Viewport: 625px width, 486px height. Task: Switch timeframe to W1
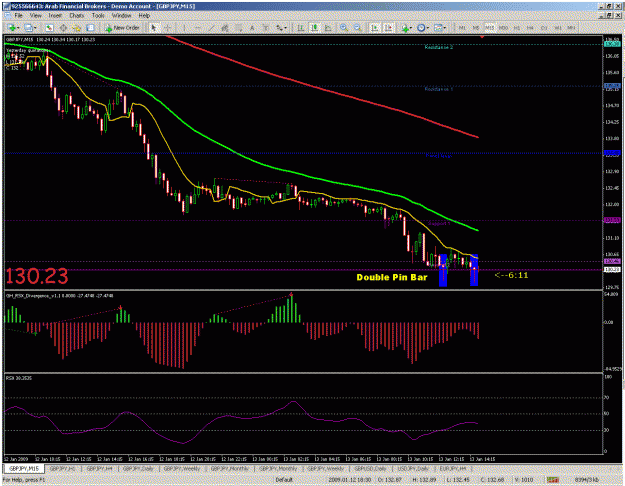click(558, 28)
